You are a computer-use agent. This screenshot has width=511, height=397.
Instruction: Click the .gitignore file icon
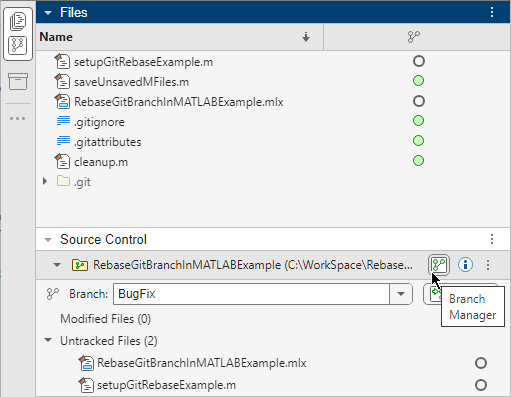63,121
